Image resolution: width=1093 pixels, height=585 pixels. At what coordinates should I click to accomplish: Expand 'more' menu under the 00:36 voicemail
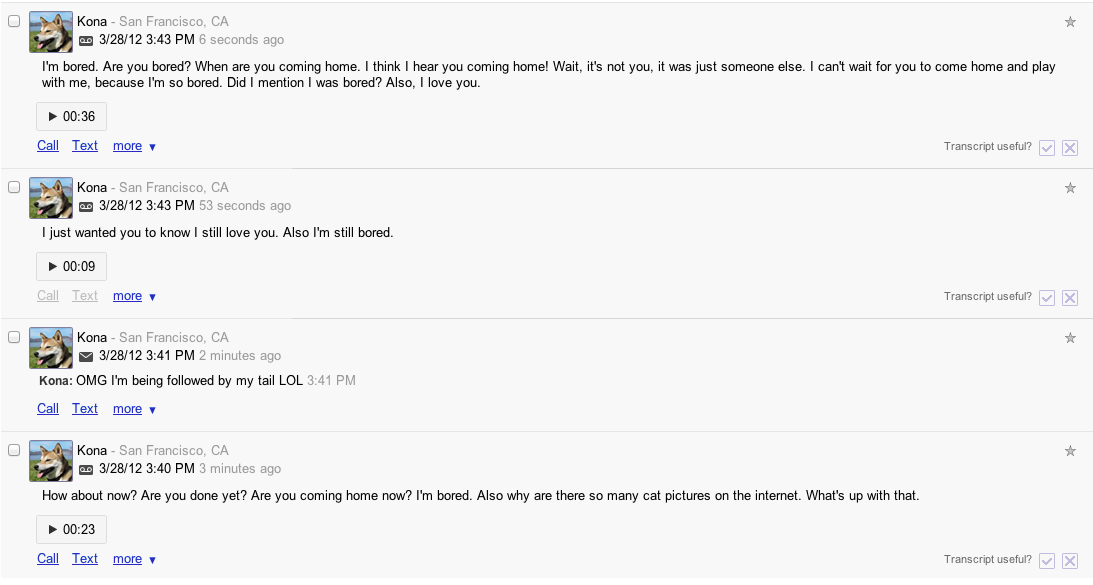pyautogui.click(x=134, y=146)
